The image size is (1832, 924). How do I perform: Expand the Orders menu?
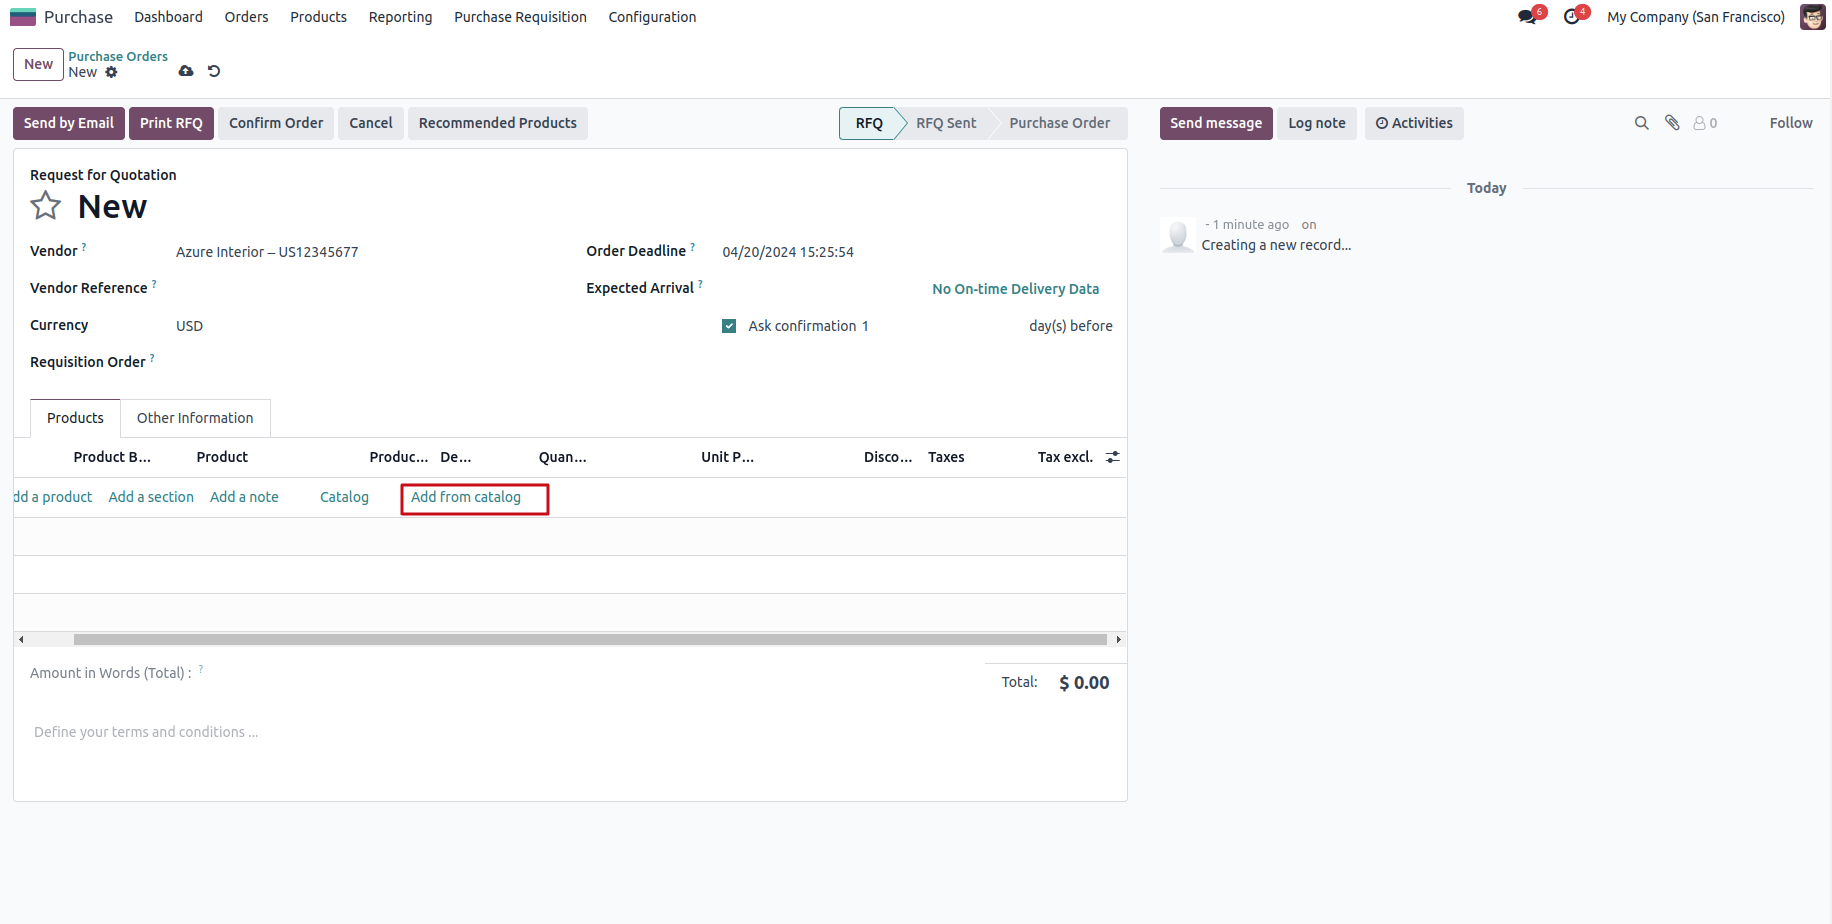246,17
